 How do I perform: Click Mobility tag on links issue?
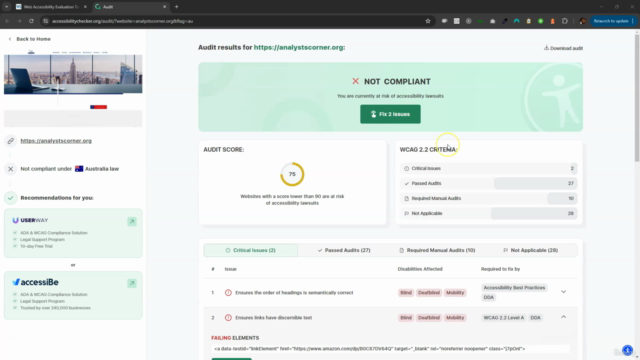click(455, 318)
